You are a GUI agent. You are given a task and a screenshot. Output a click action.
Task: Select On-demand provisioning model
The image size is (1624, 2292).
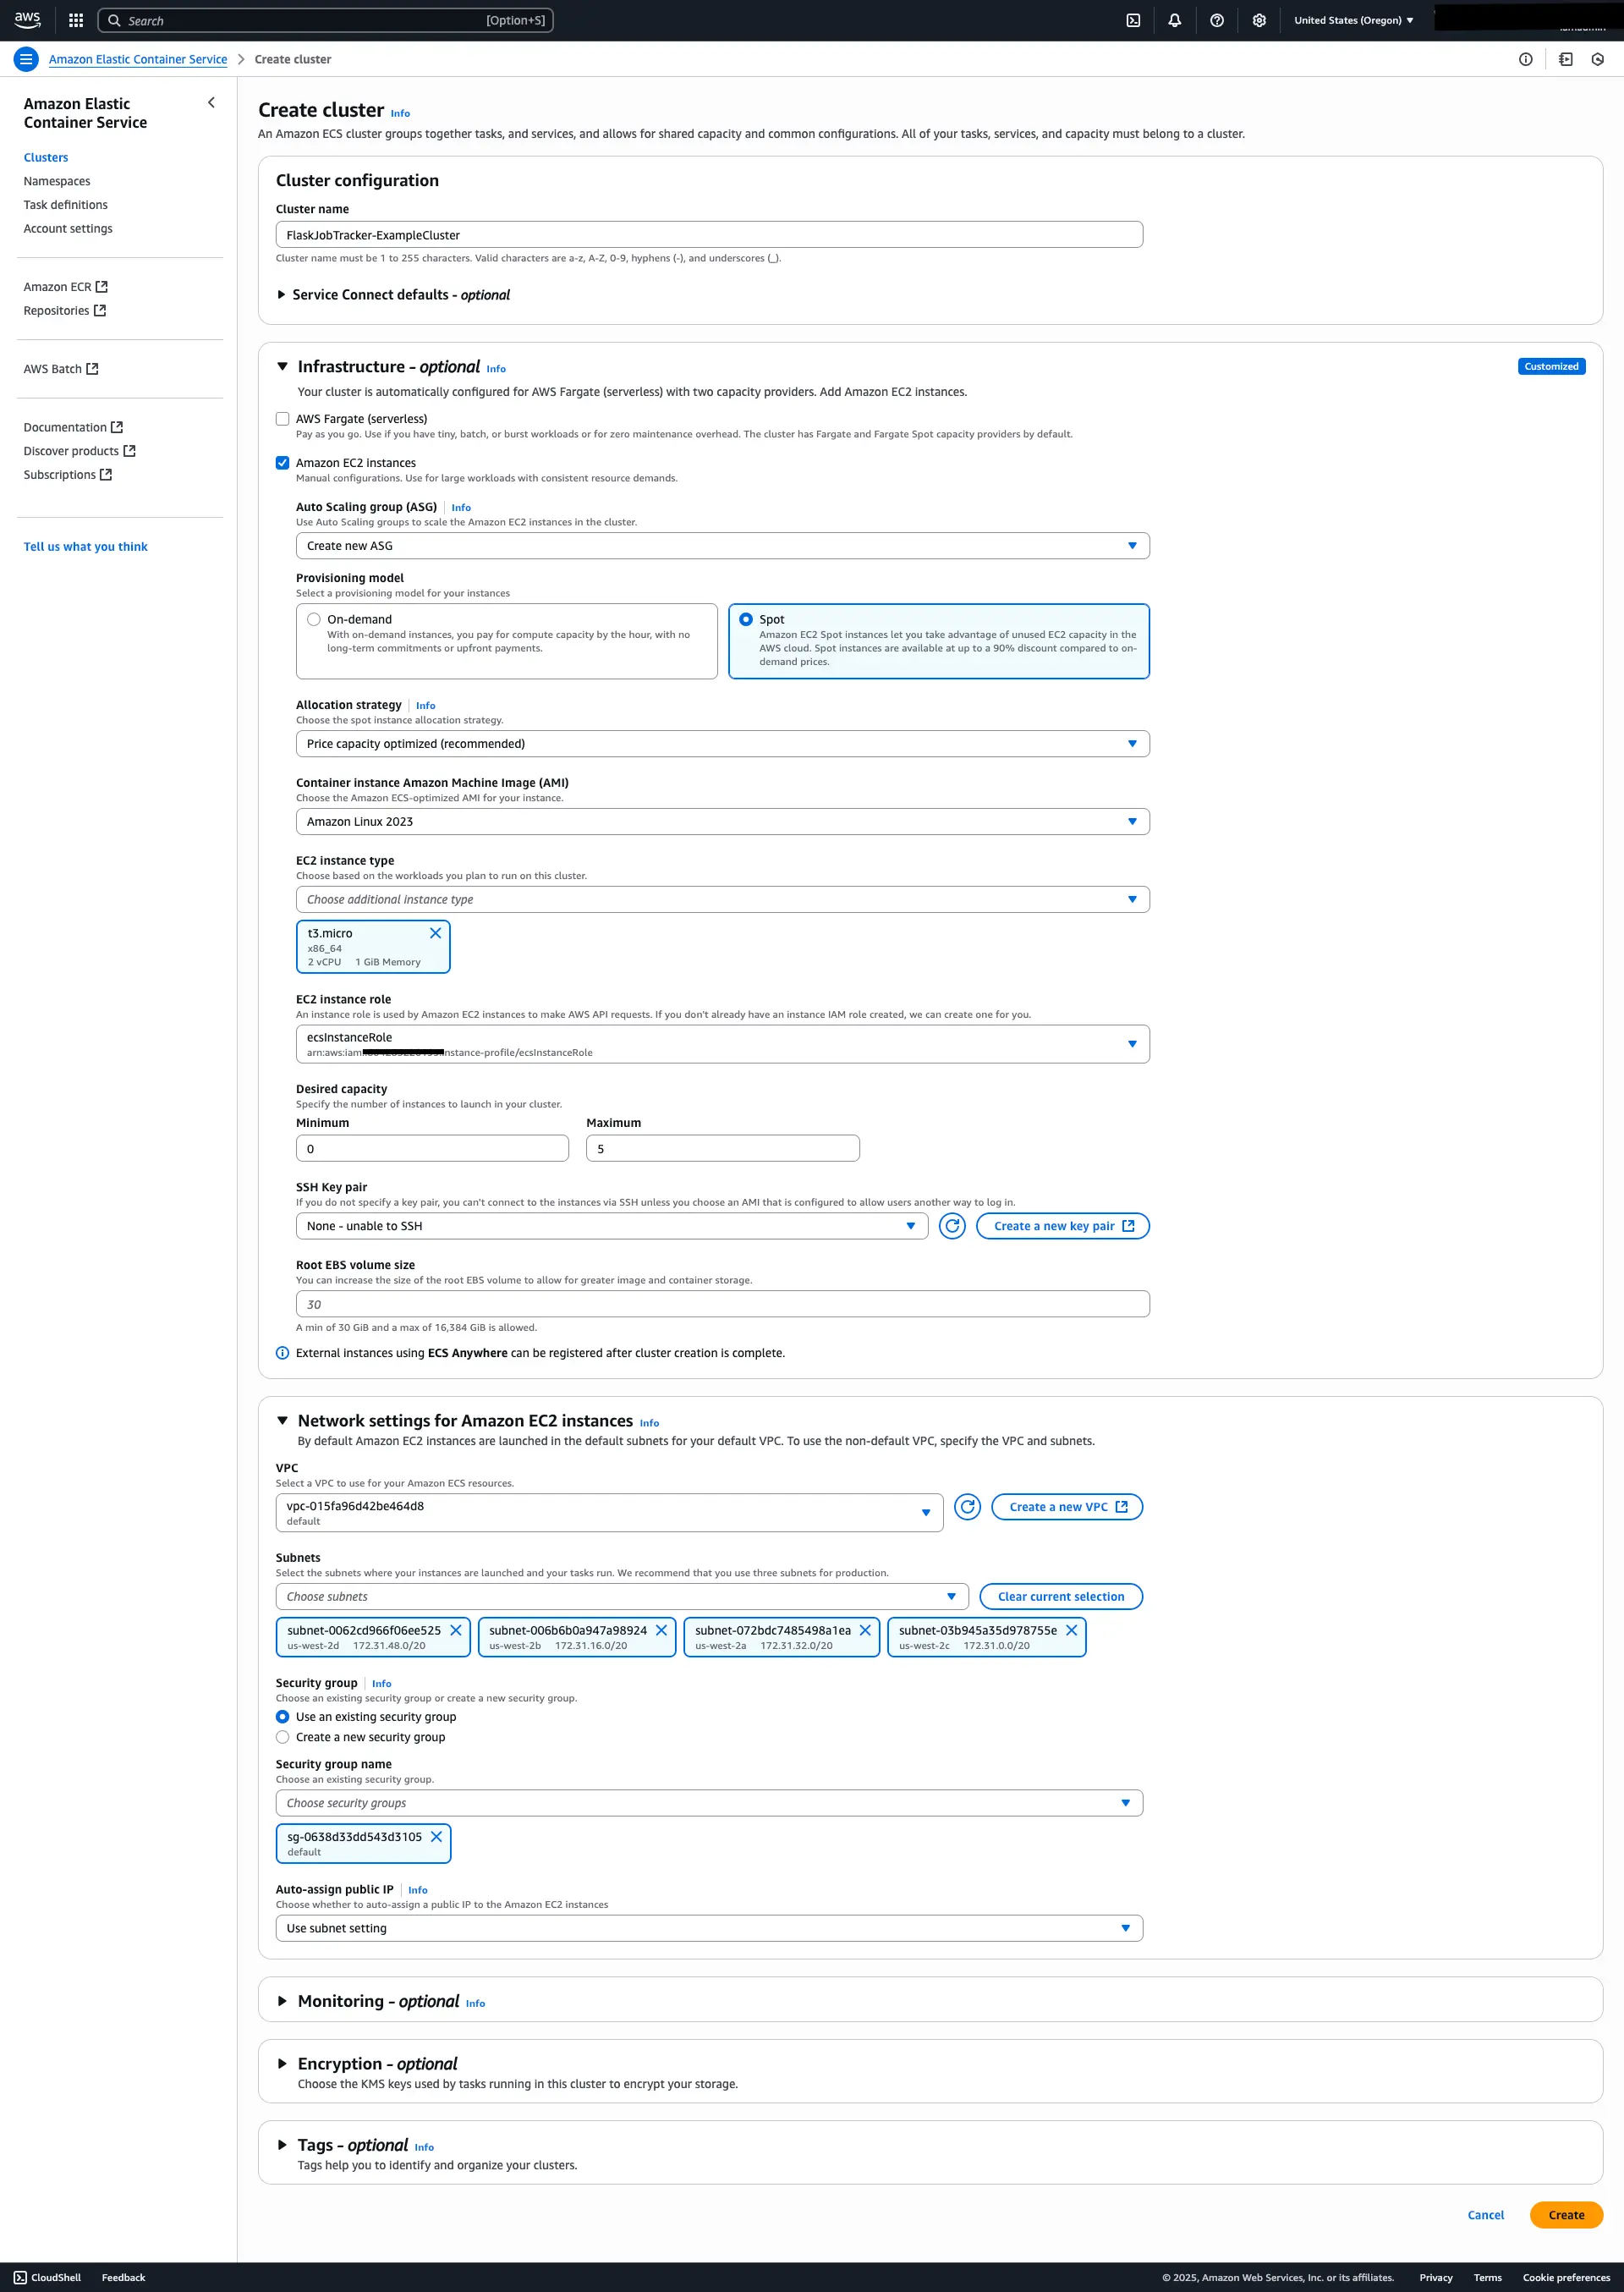[x=314, y=620]
